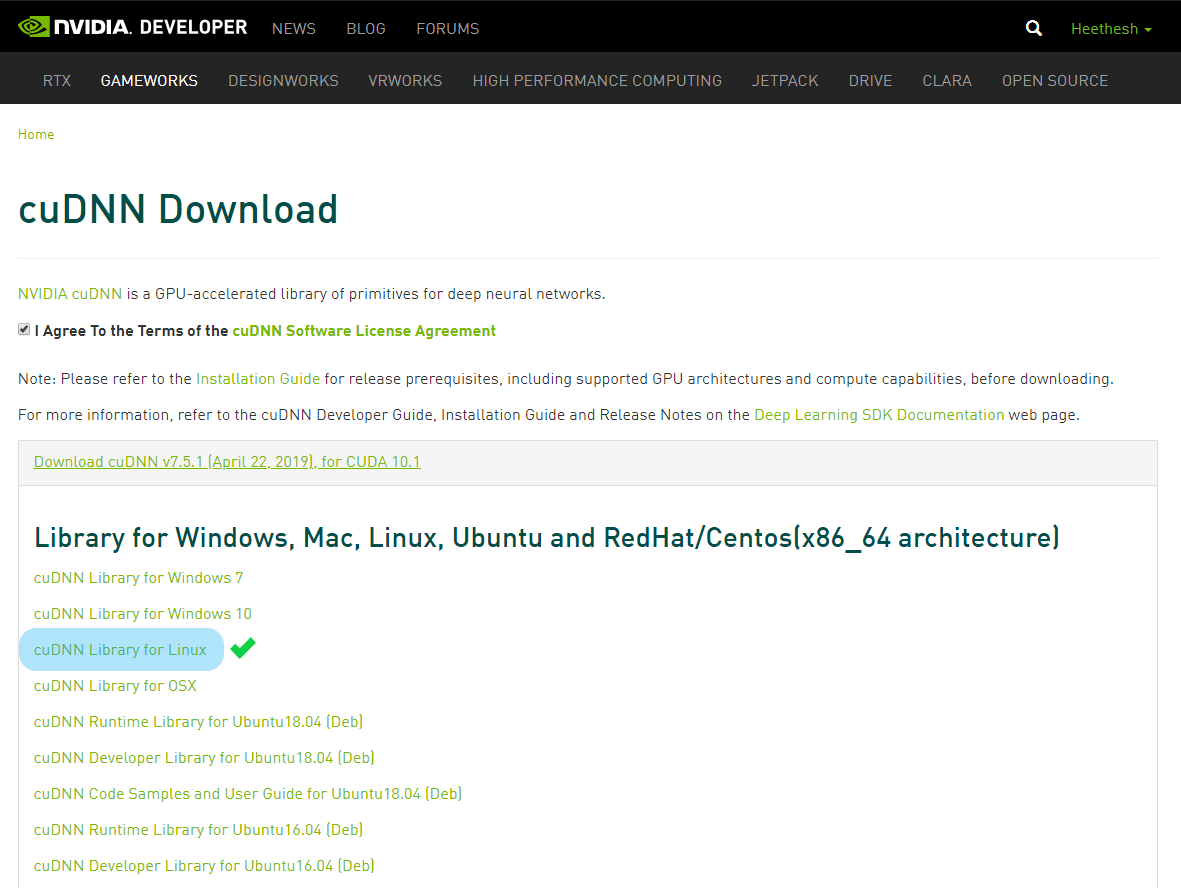Go to the BLOG page
1181x888 pixels.
tap(366, 29)
